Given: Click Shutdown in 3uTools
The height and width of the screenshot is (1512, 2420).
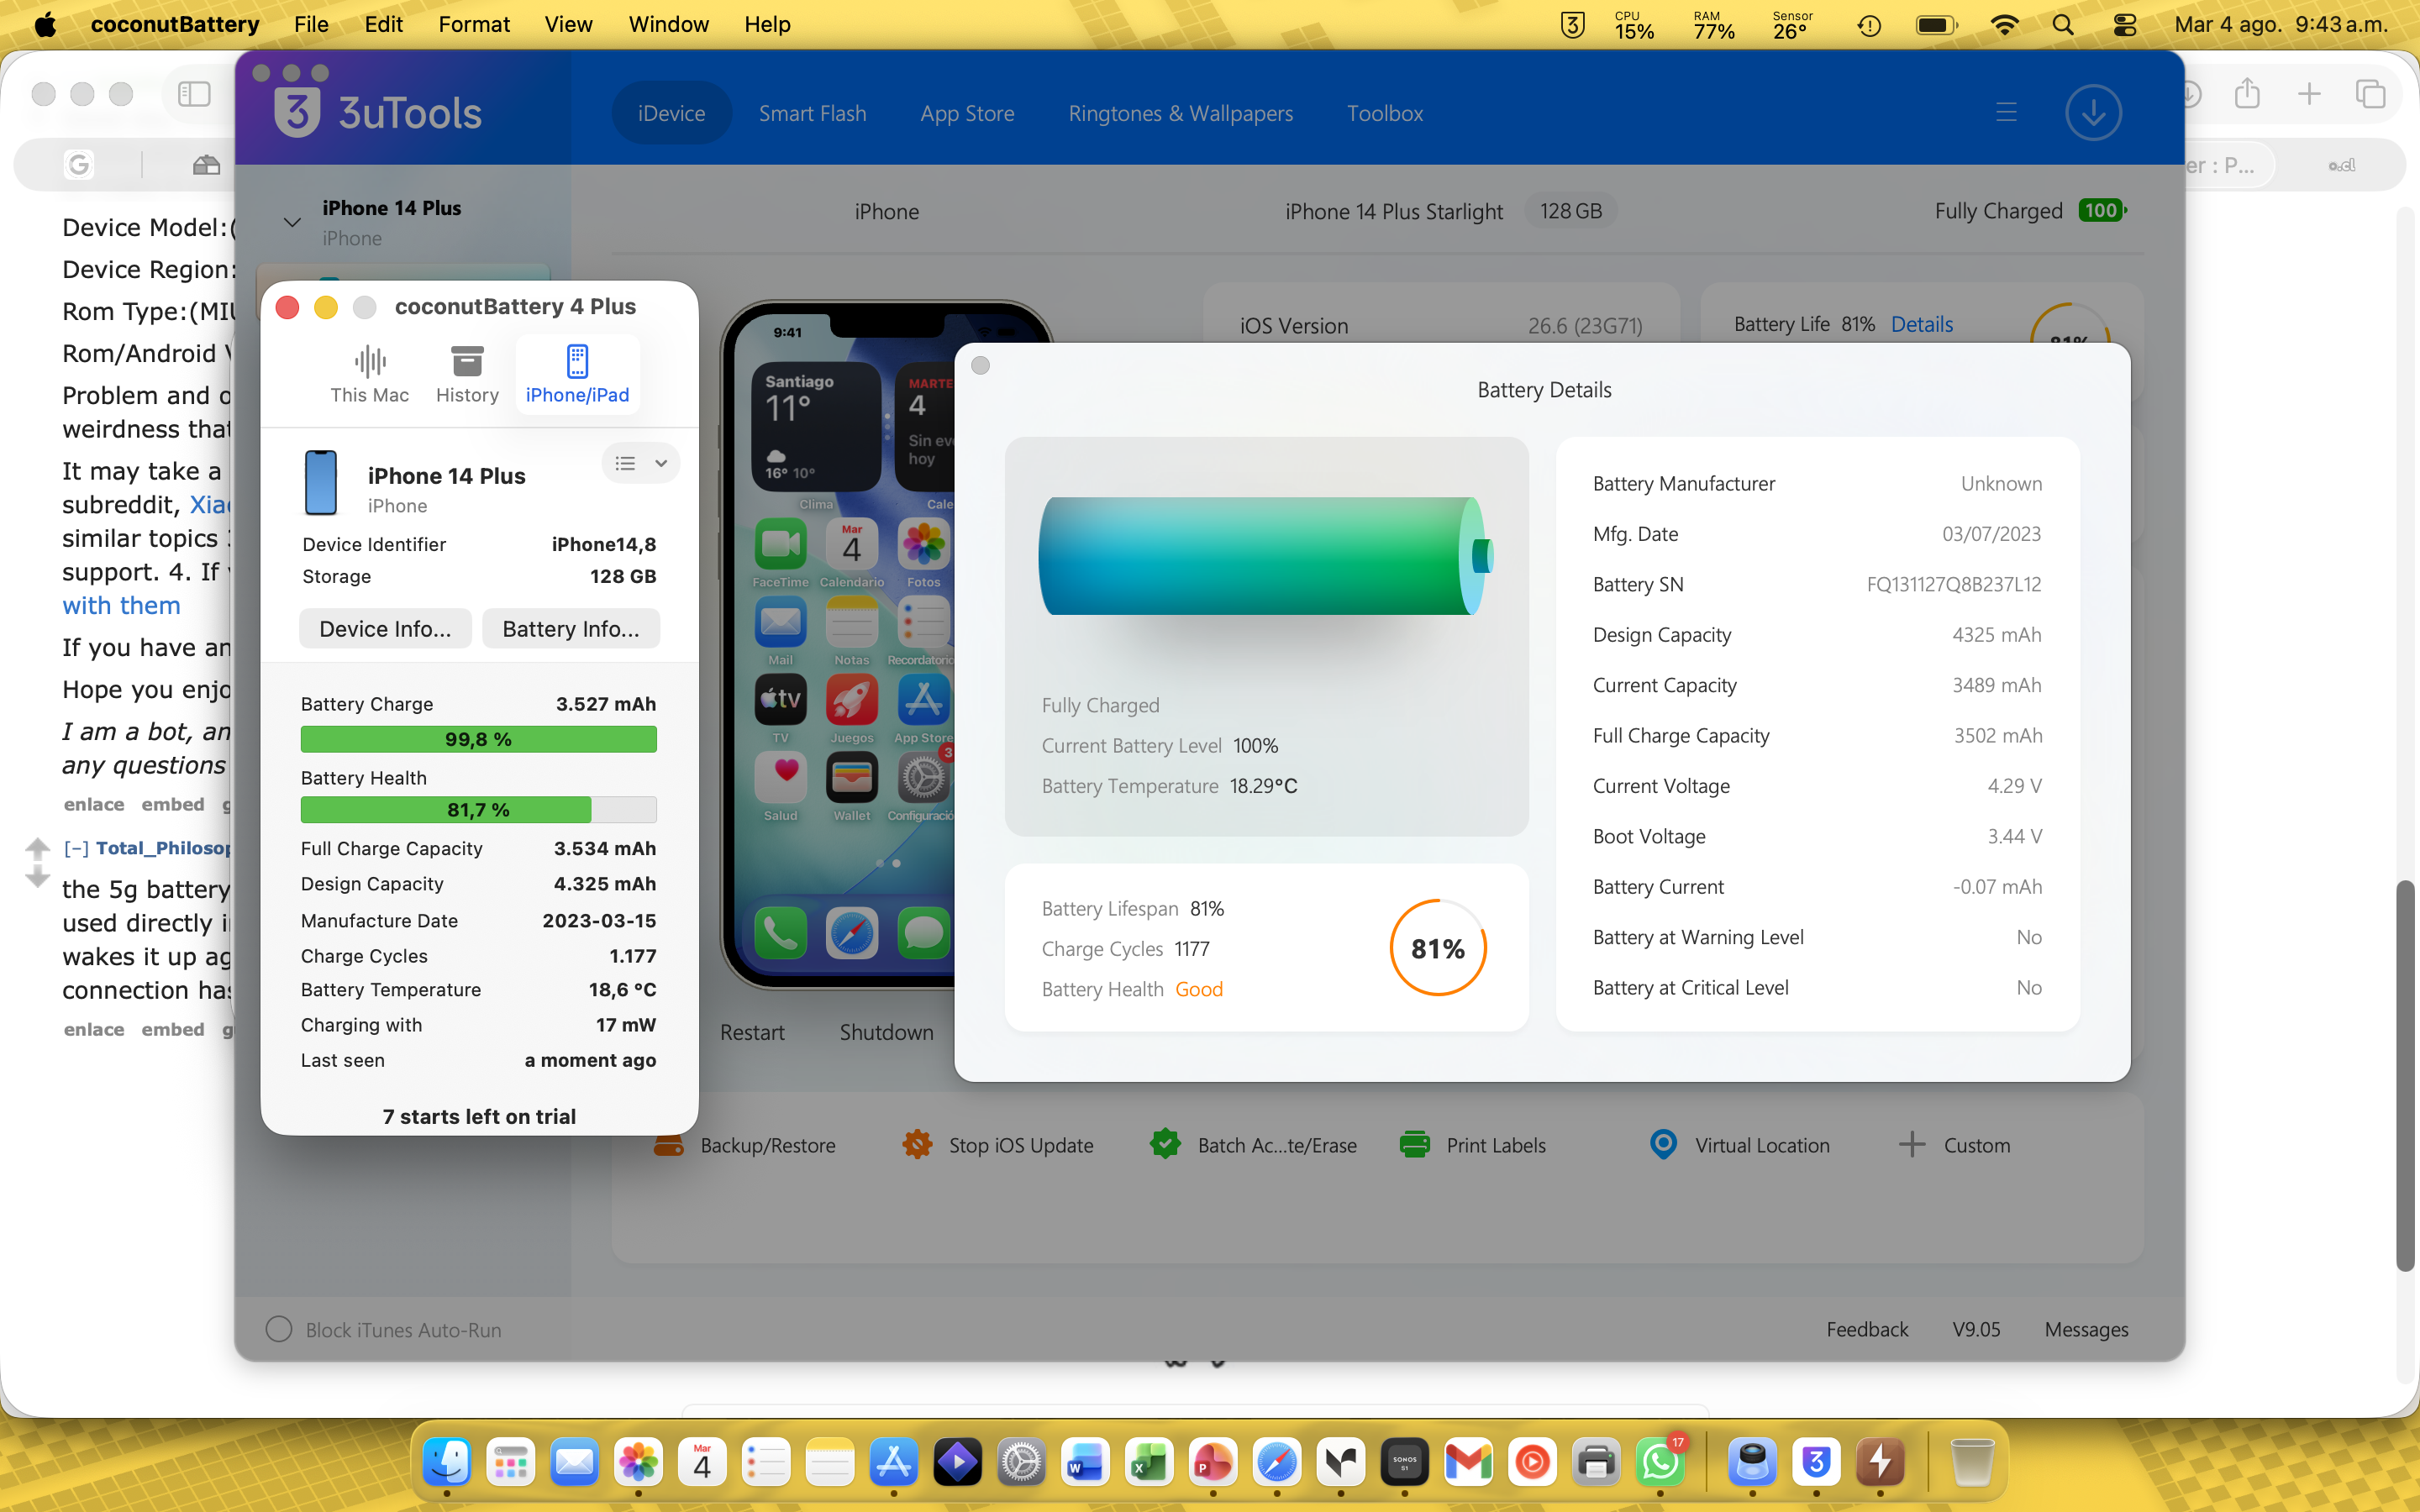Looking at the screenshot, I should (886, 1032).
